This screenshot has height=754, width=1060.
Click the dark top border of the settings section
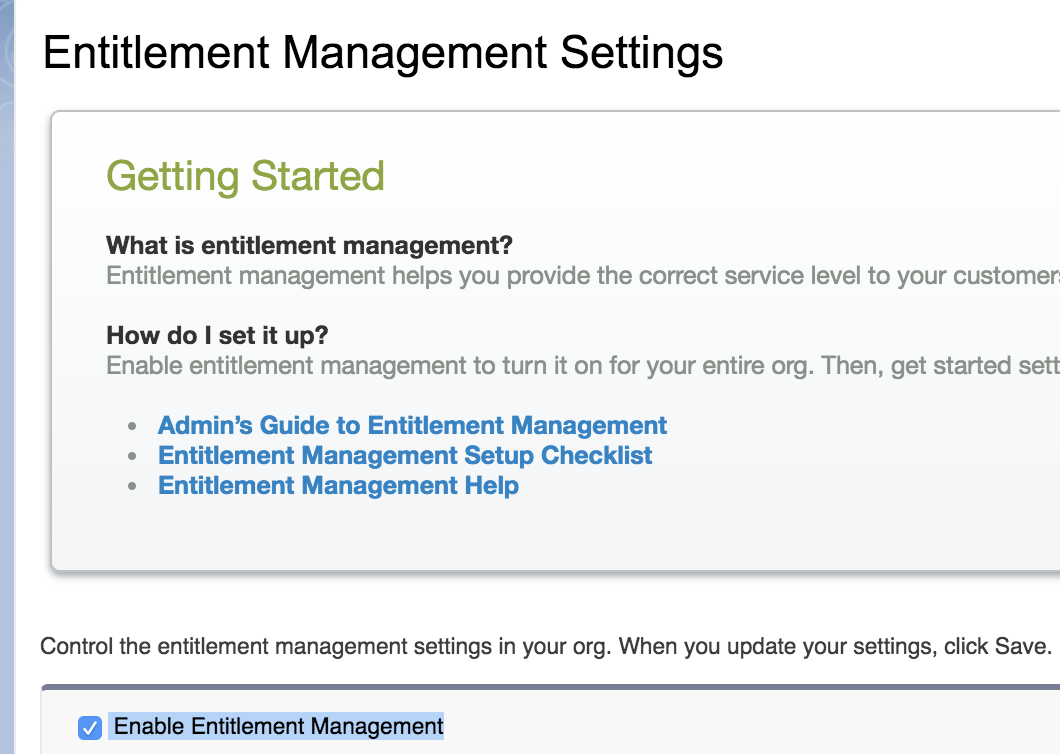550,687
